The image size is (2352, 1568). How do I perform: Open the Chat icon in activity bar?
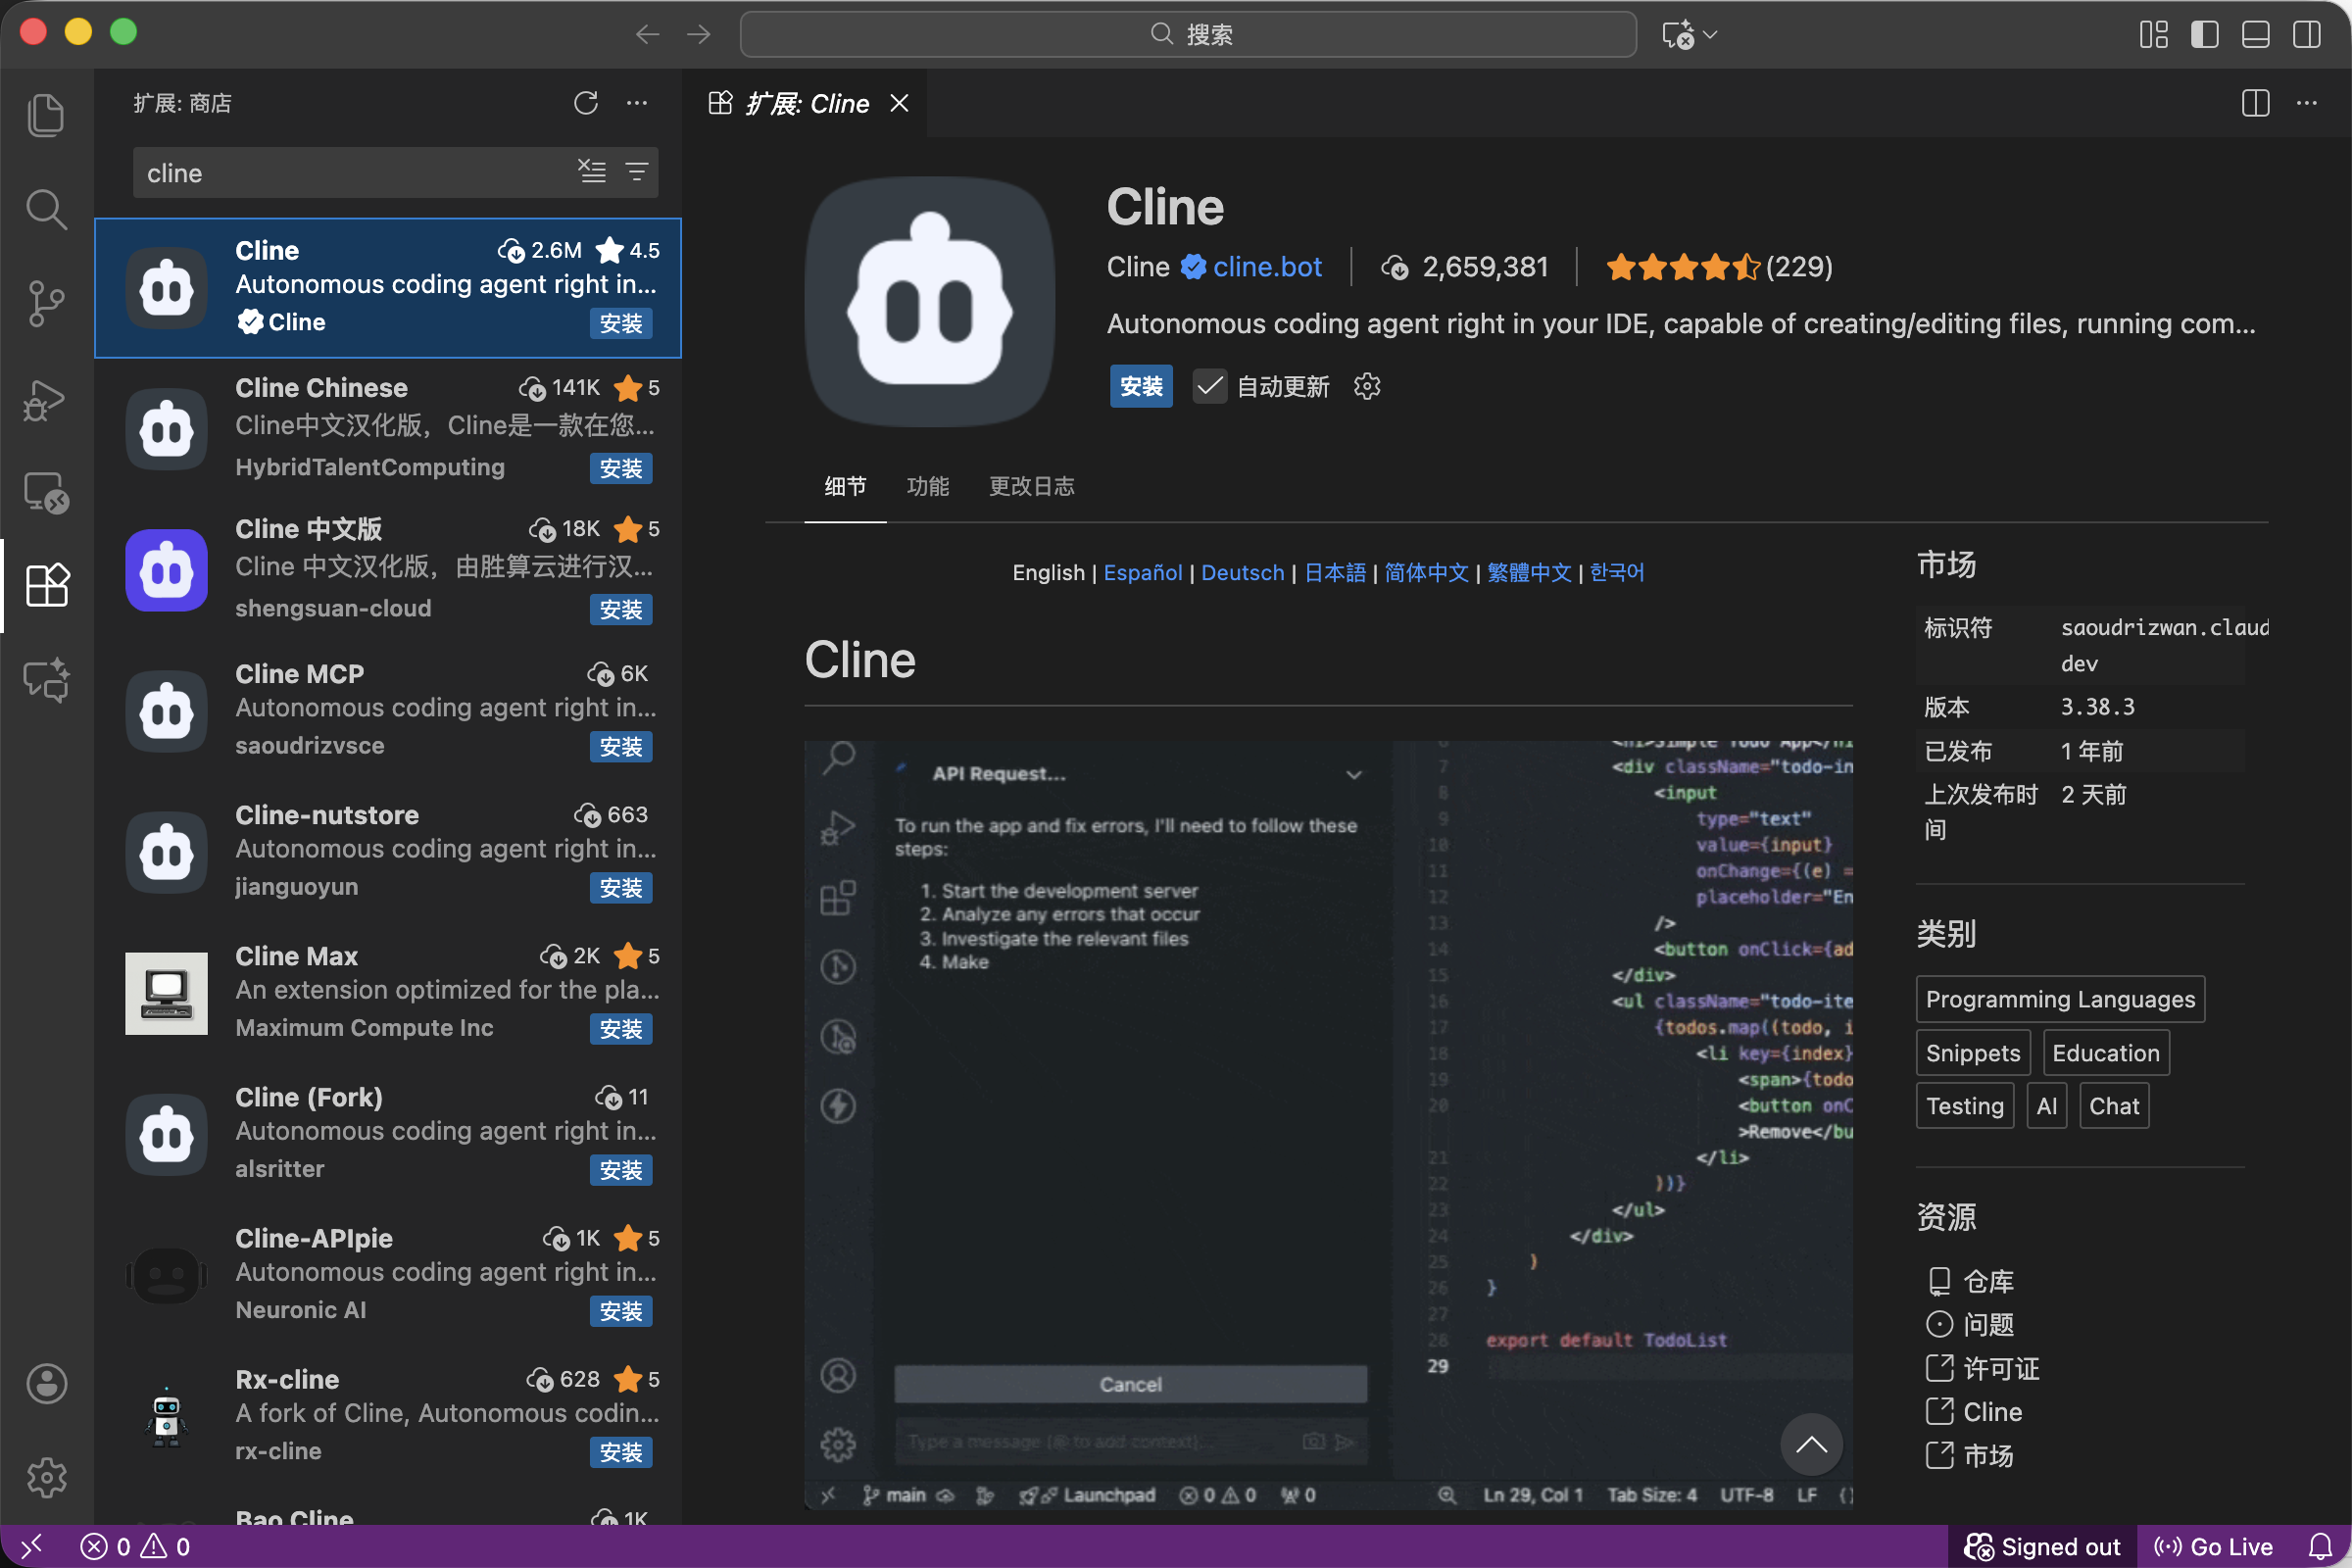(46, 679)
